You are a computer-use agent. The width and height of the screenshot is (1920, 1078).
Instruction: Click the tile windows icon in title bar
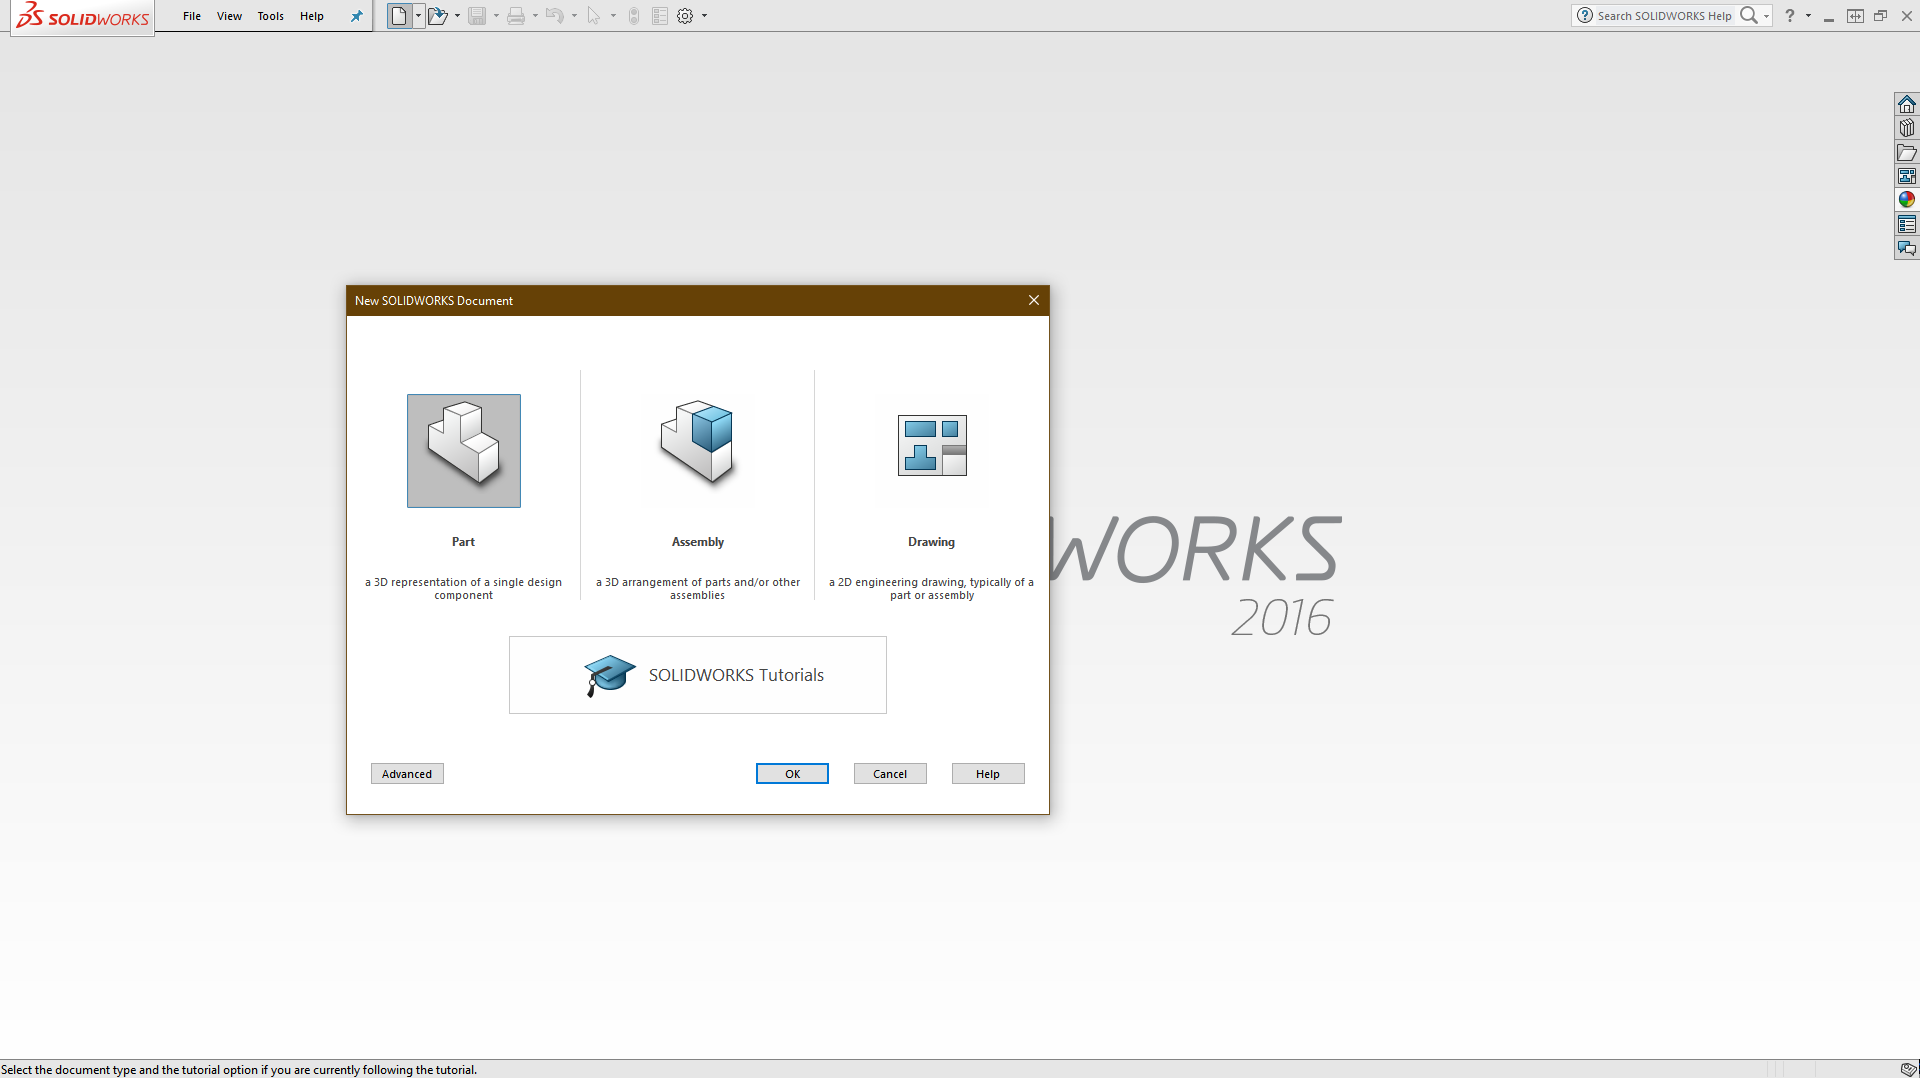1855,16
